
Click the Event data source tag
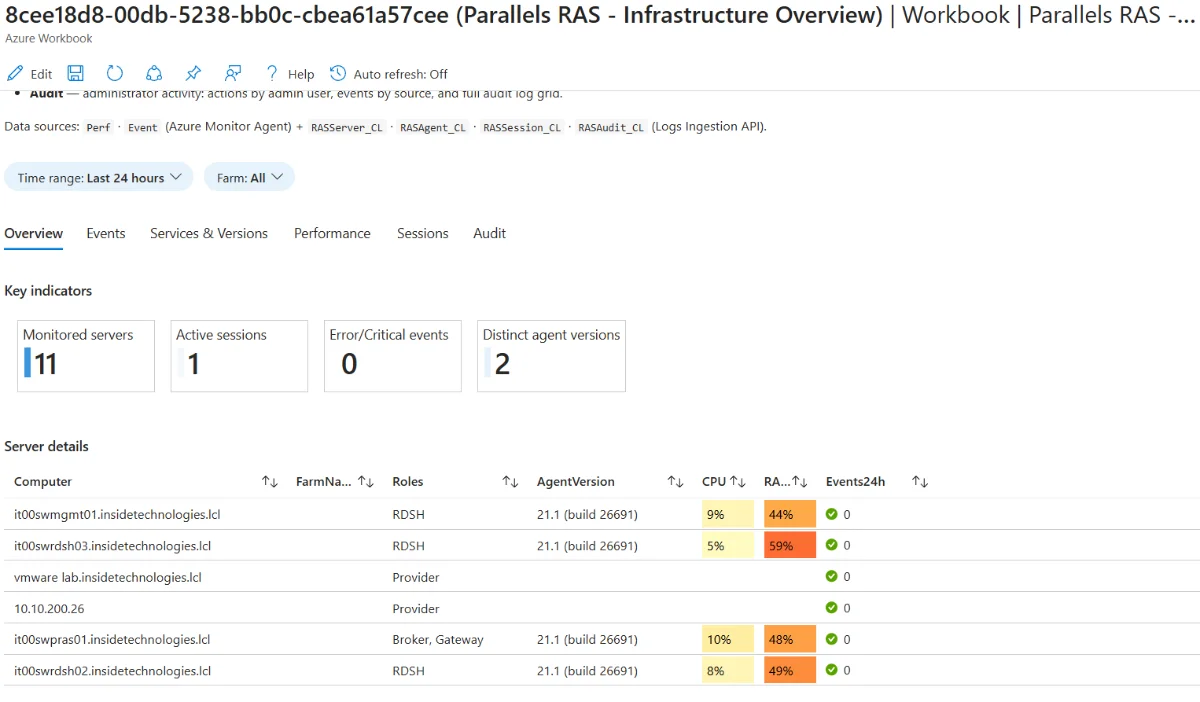(x=143, y=128)
